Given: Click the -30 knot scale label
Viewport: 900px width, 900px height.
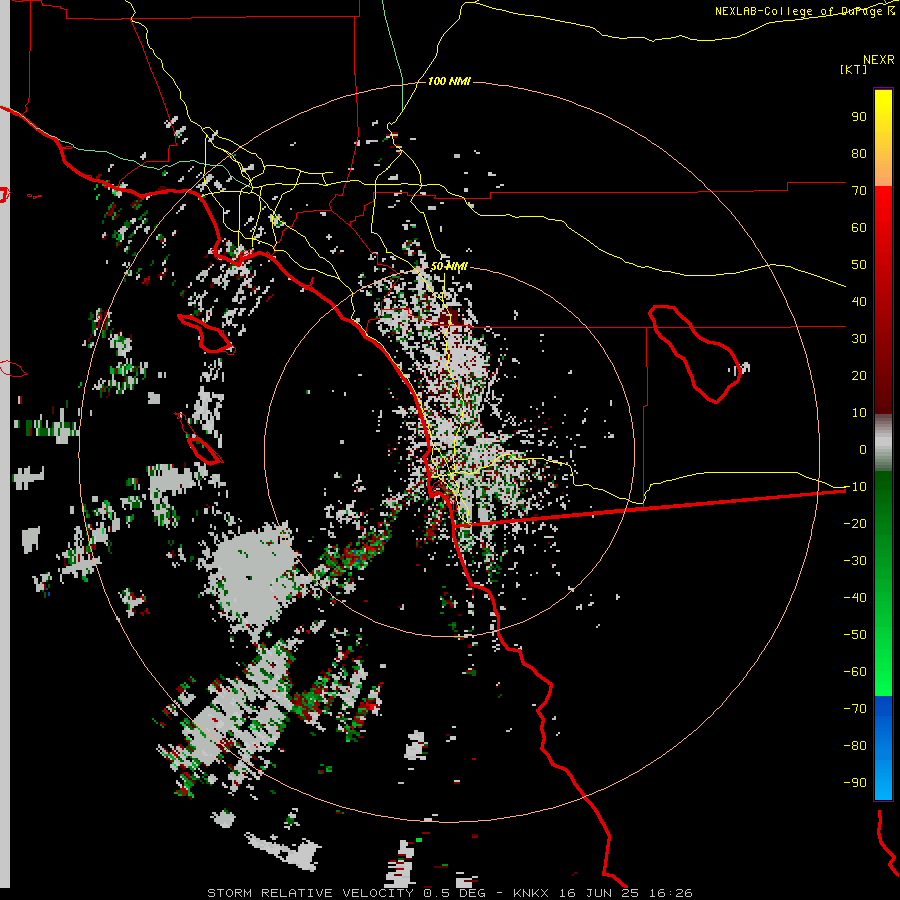Looking at the screenshot, I should pos(855,561).
